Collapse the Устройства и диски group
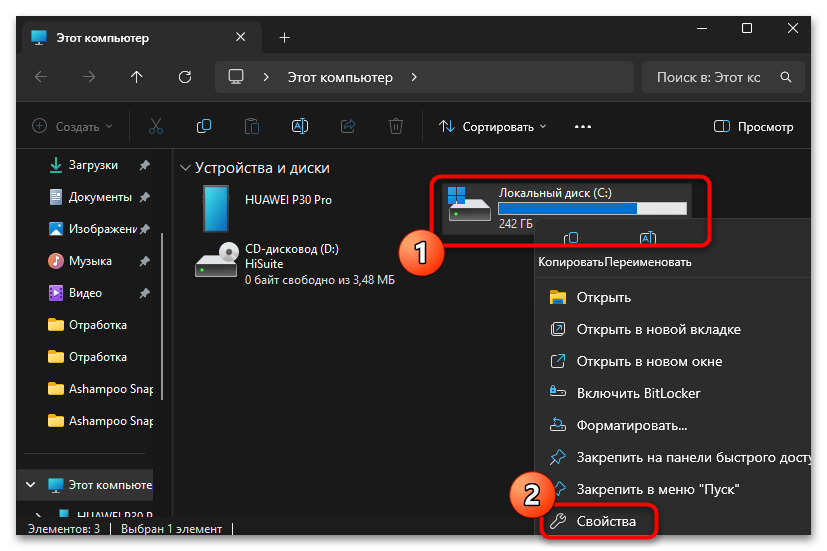Viewport: 827px width, 551px height. pos(185,168)
